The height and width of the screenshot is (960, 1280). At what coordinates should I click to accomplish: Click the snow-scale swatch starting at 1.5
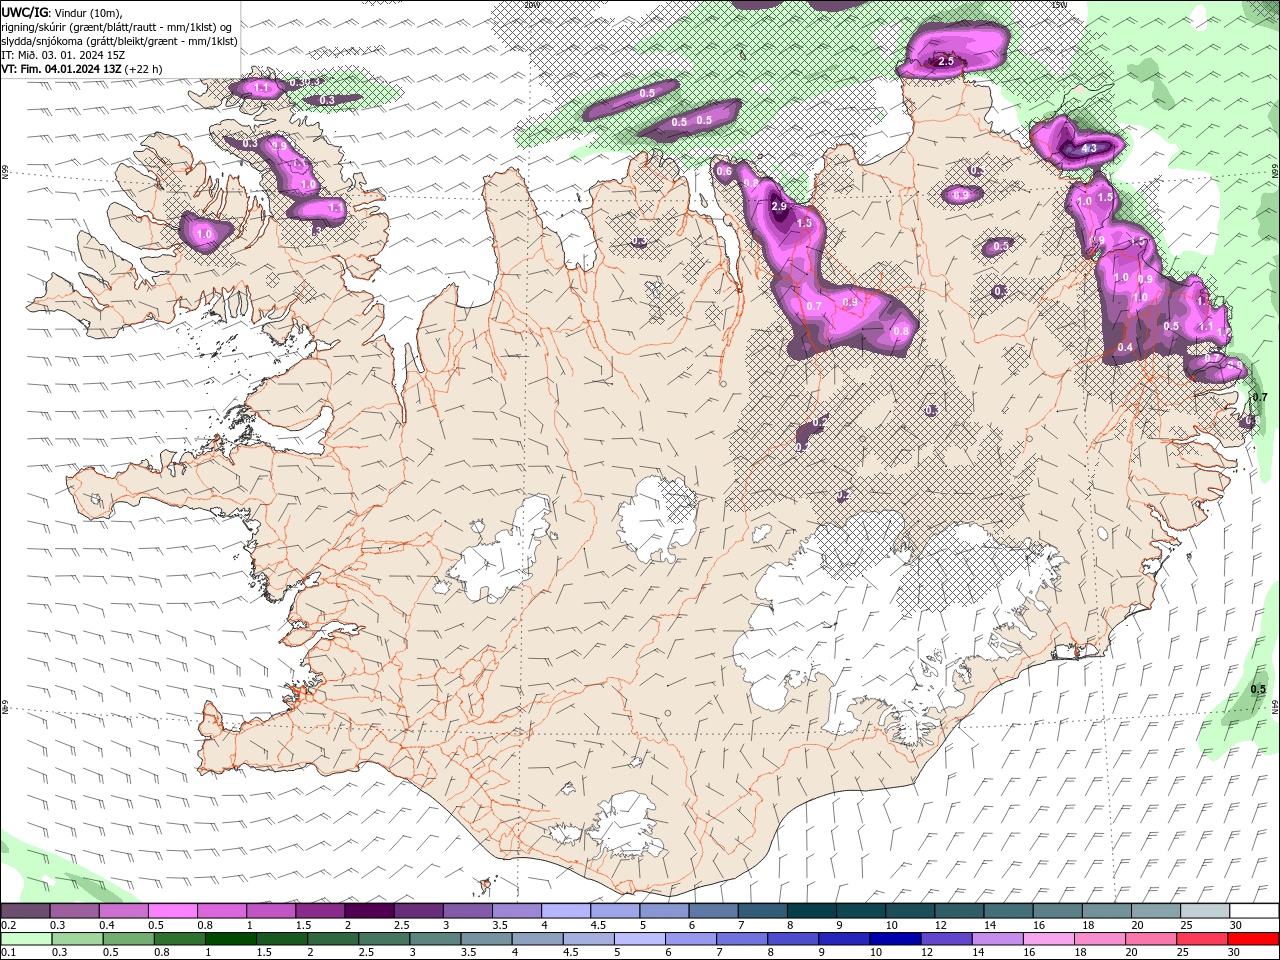point(320,911)
